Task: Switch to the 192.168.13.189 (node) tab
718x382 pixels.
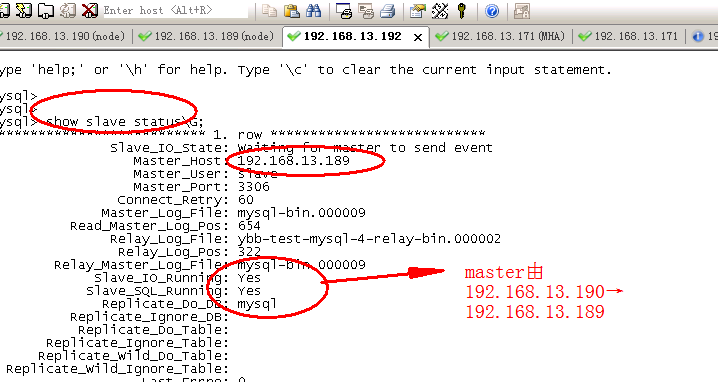Action: tap(206, 36)
